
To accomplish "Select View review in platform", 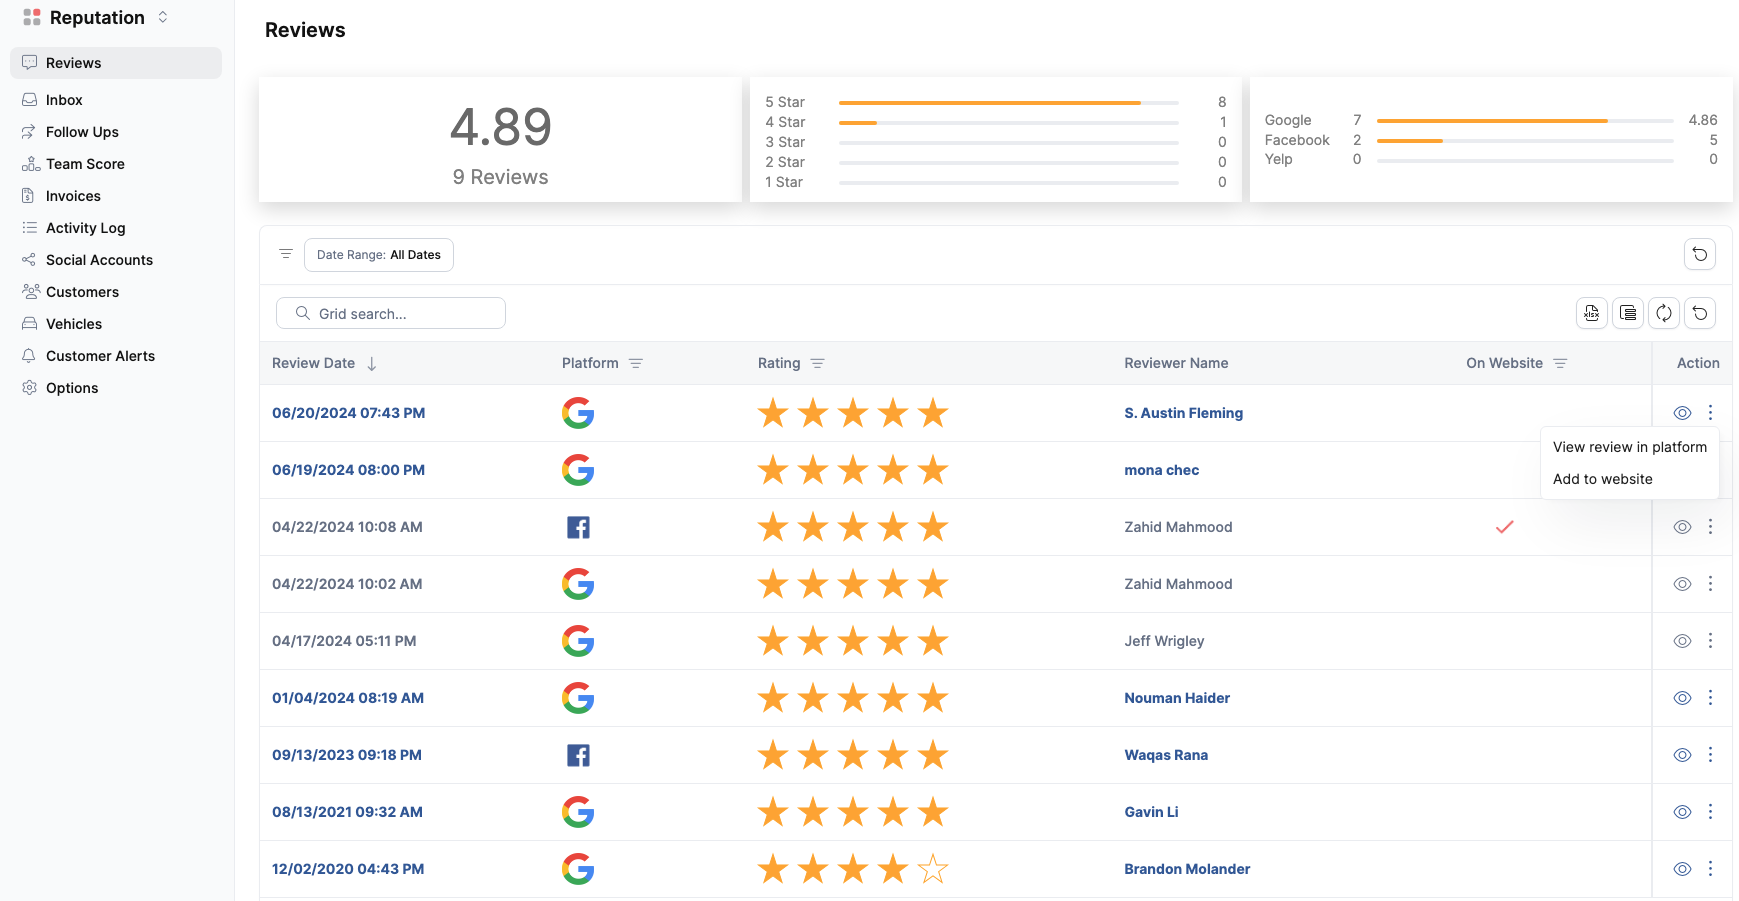I will [1630, 447].
